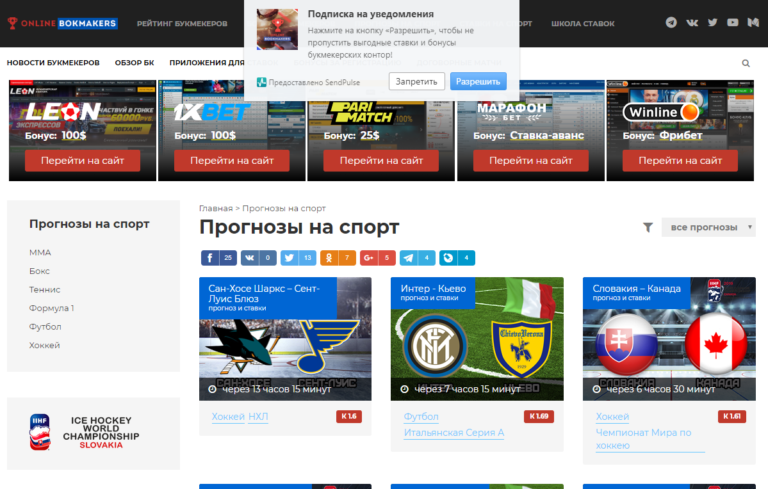This screenshot has width=768, height=489.
Task: Open the Интер - Кьево prediction card
Action: (477, 339)
